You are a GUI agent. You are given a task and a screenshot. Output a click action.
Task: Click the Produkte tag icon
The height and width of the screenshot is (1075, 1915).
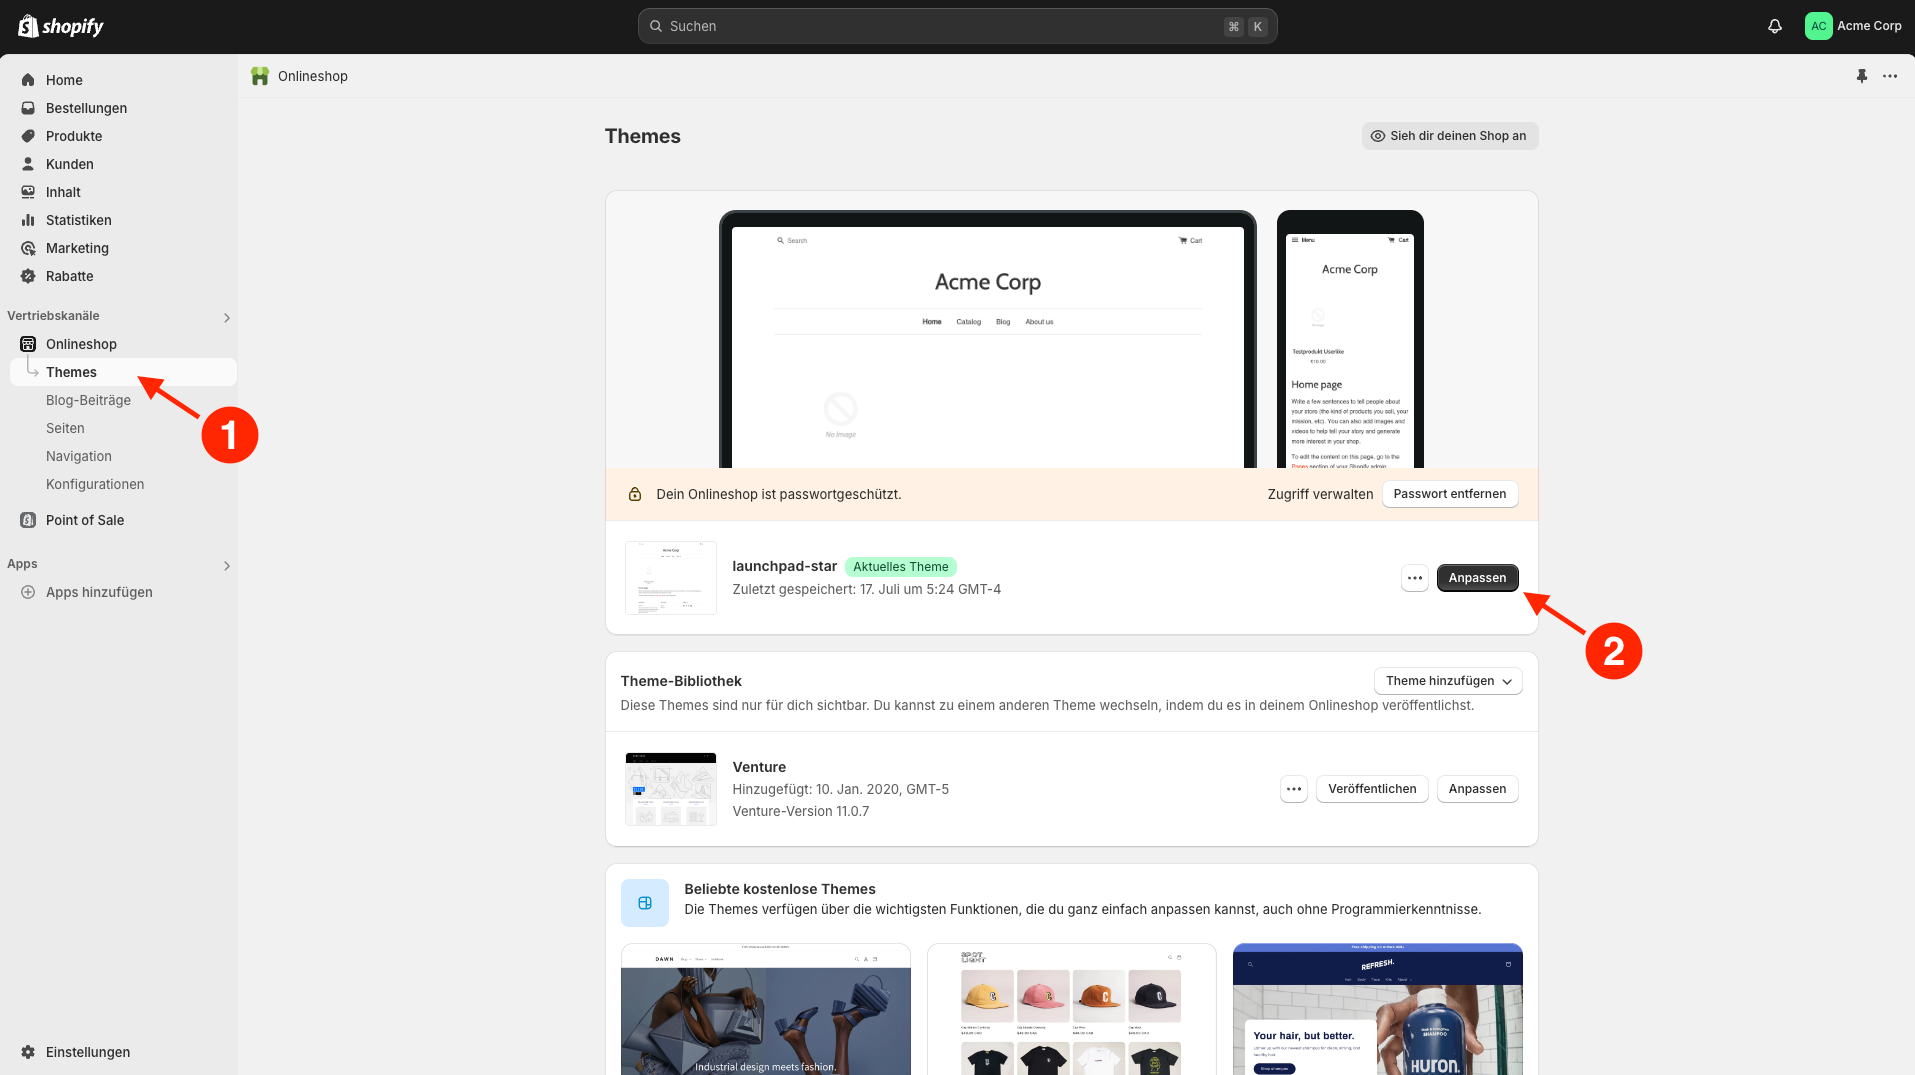(28, 136)
